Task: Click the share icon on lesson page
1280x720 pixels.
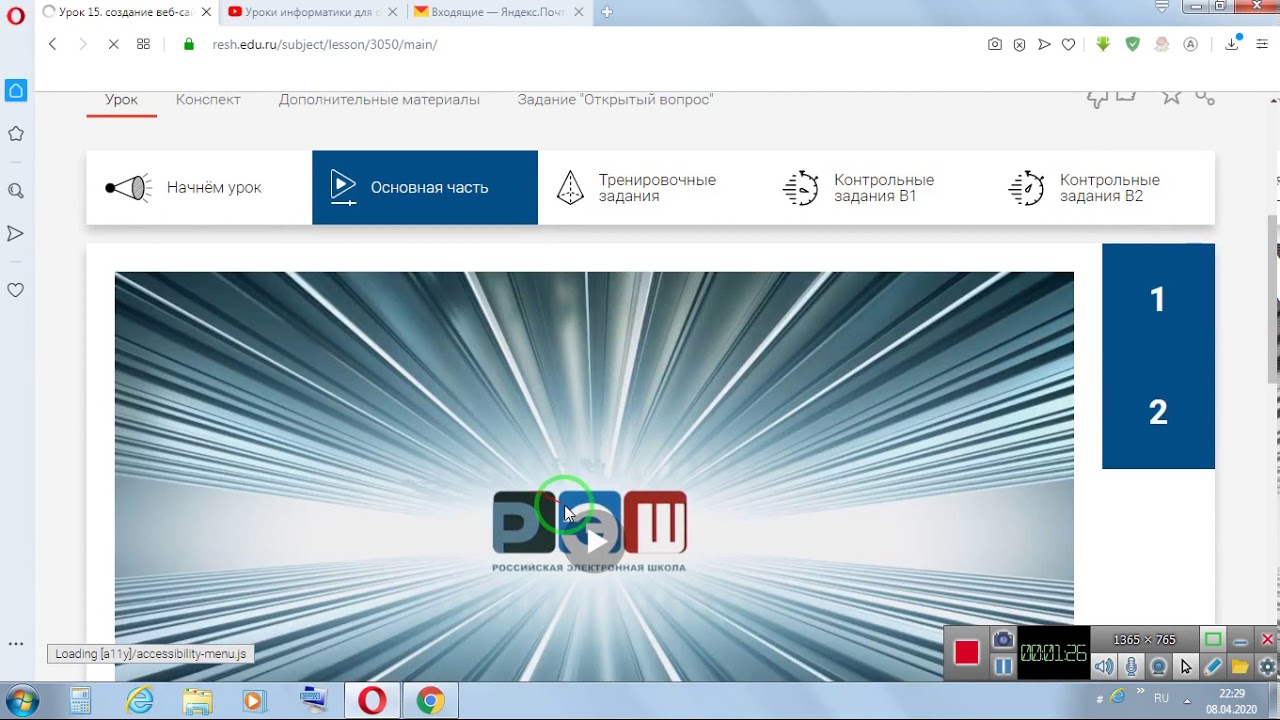Action: pos(1205,97)
